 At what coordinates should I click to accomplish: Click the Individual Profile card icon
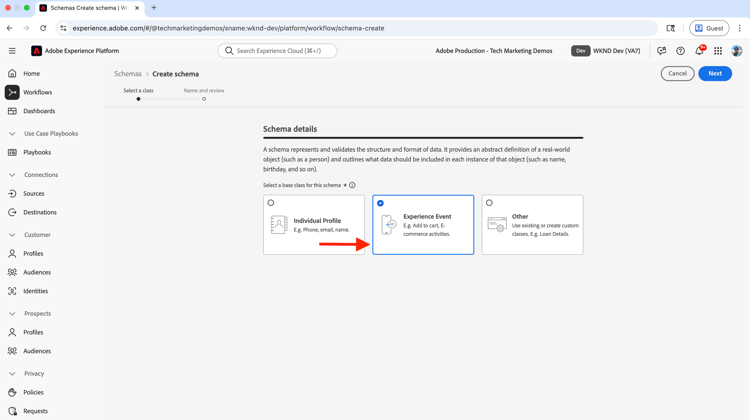click(278, 225)
